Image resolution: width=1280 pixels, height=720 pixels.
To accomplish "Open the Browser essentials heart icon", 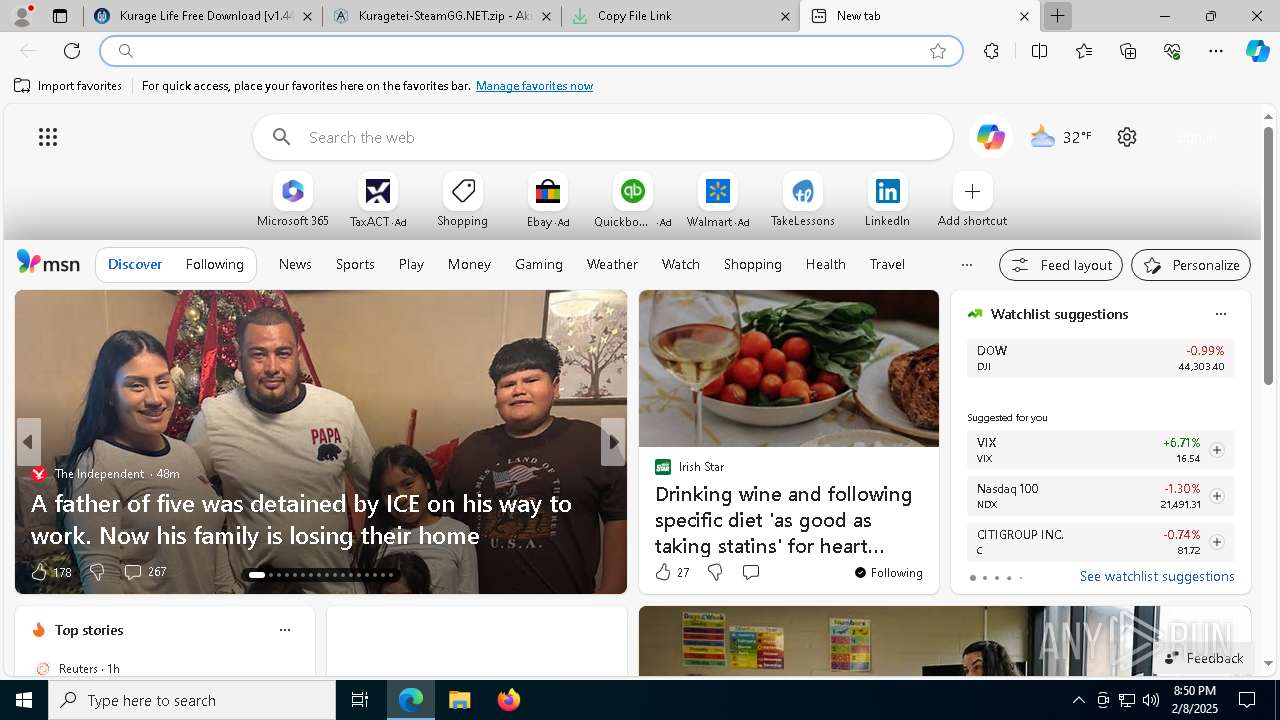I will pos(1173,51).
